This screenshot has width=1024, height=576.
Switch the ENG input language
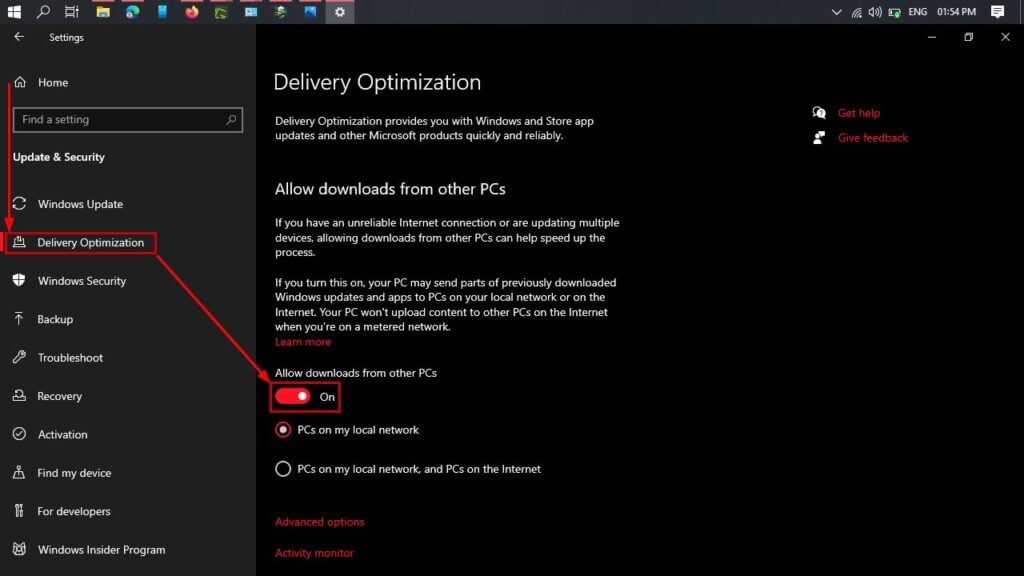[918, 12]
